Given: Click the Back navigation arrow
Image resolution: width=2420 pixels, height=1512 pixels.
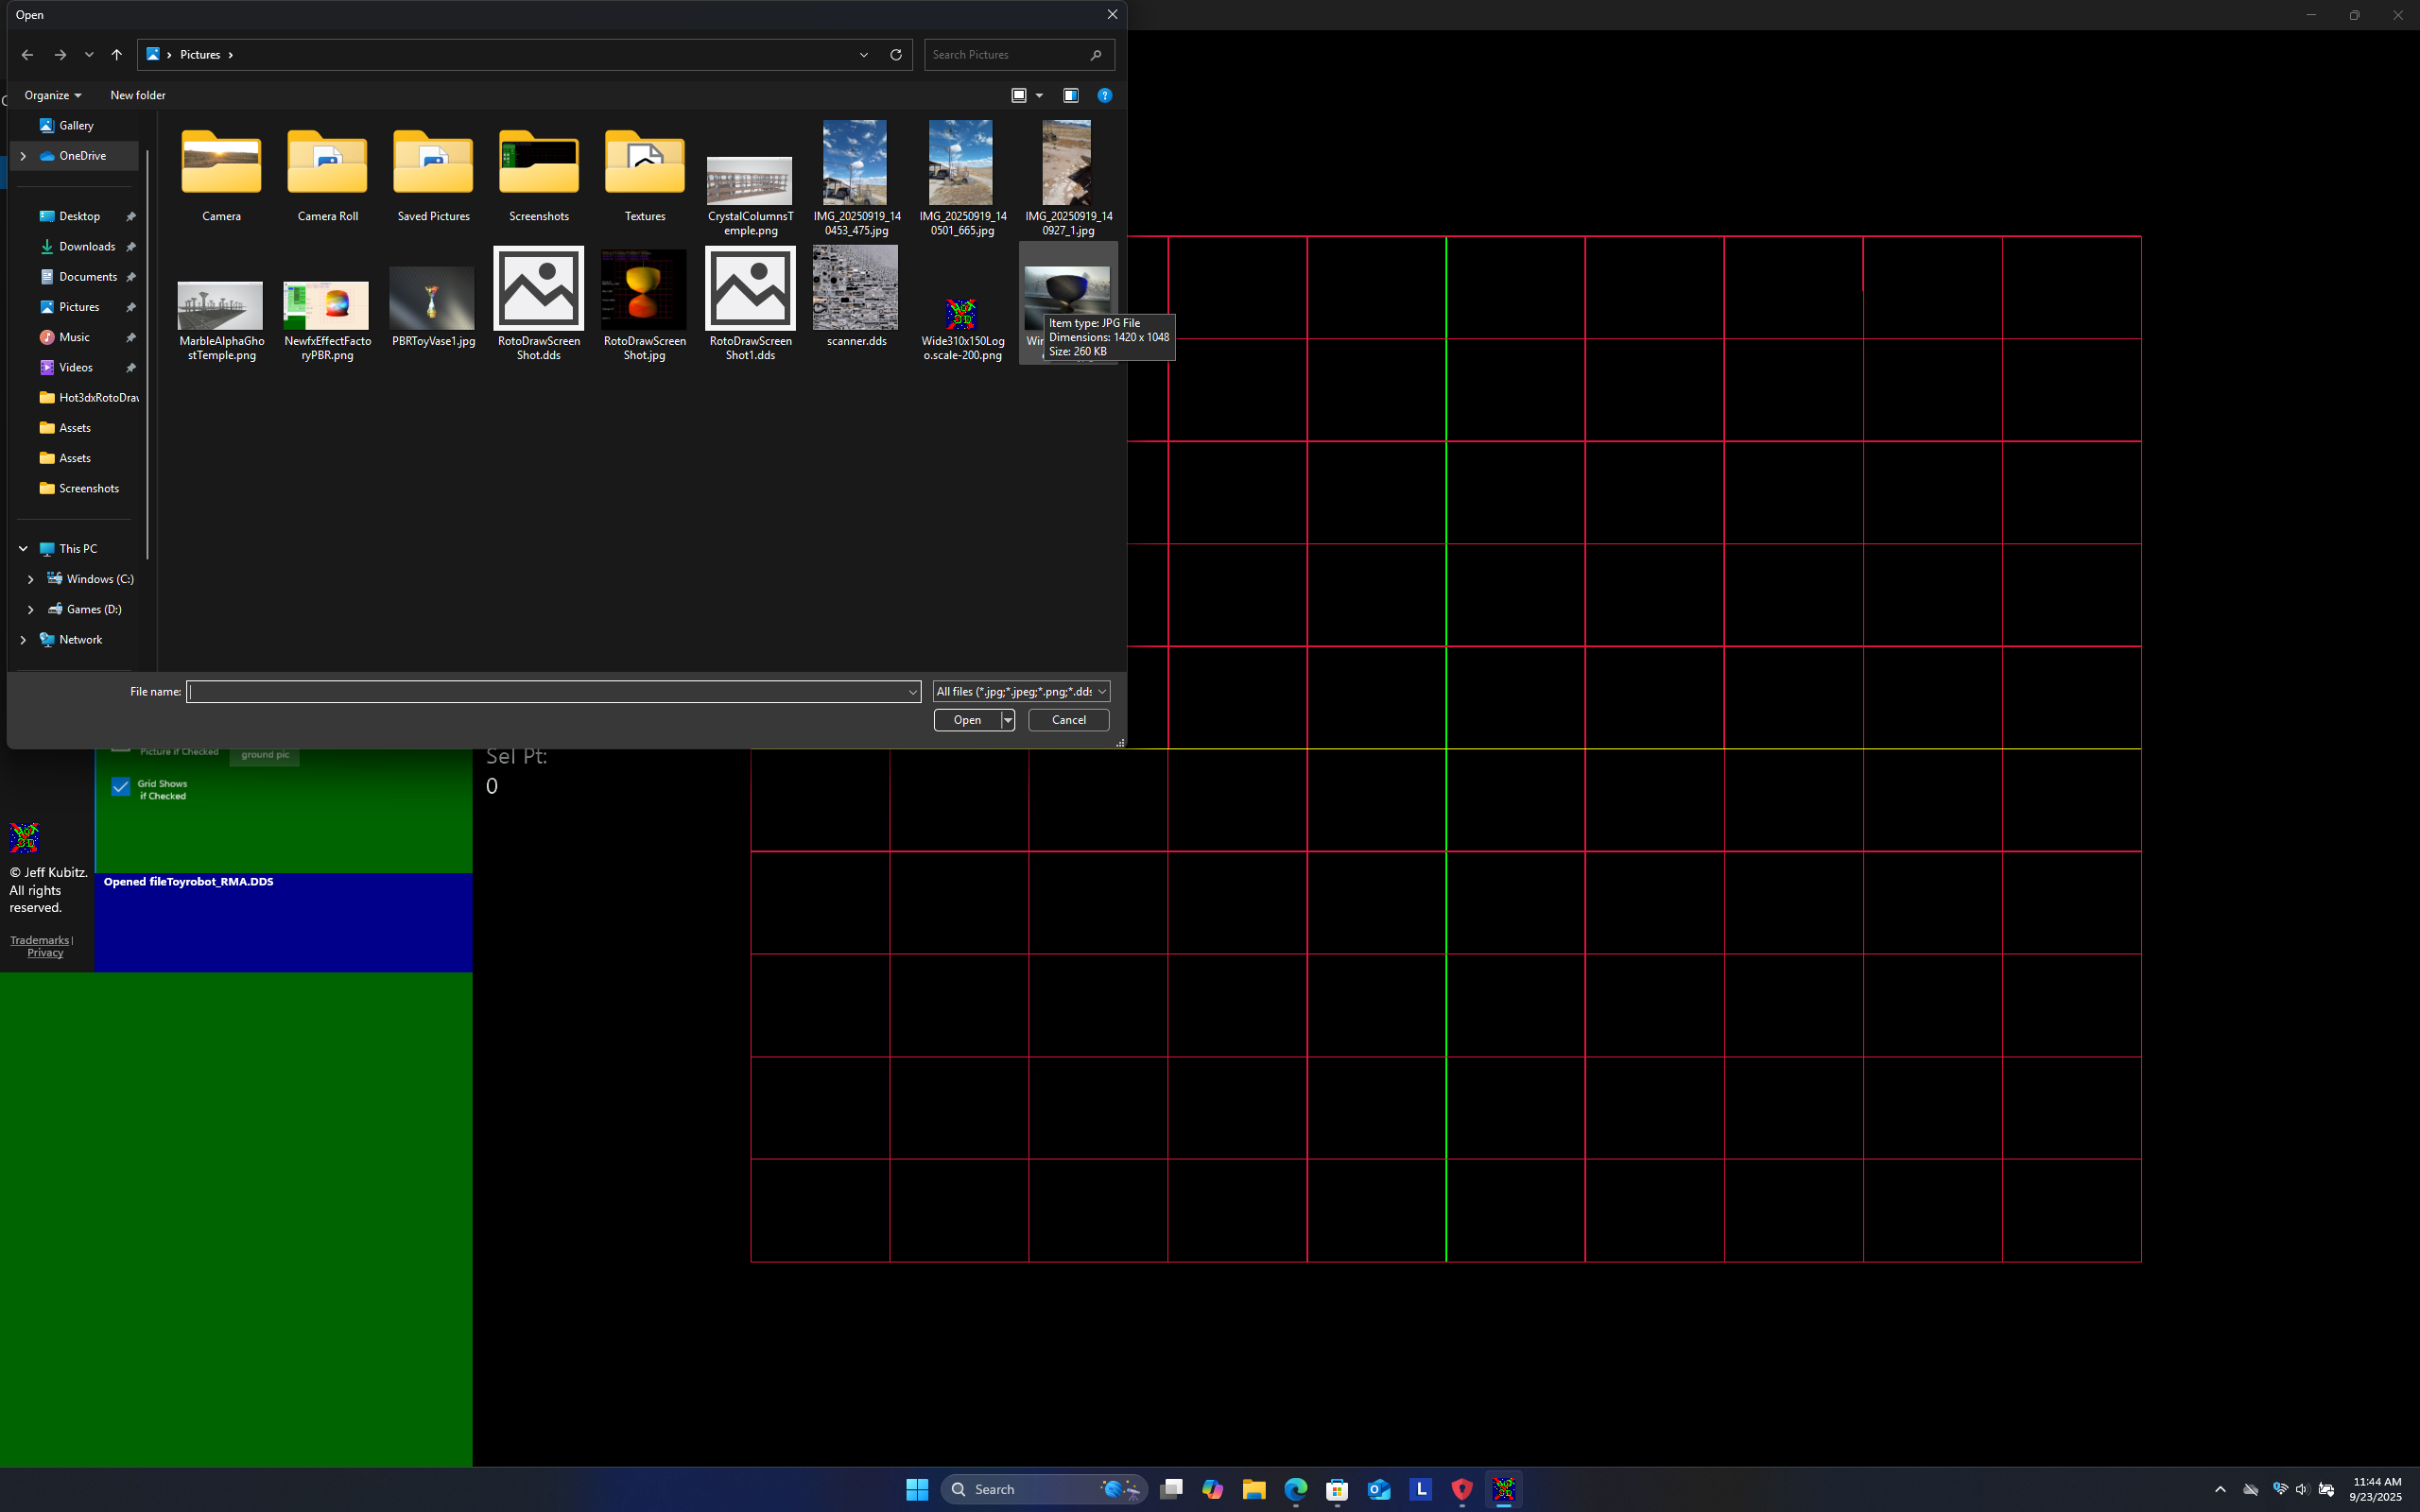Looking at the screenshot, I should point(27,55).
